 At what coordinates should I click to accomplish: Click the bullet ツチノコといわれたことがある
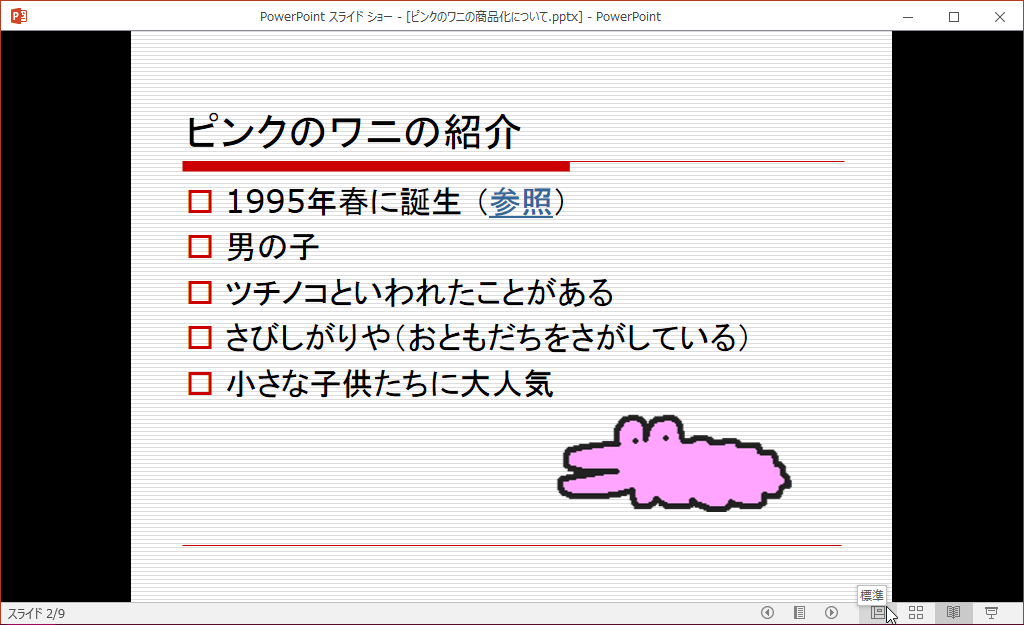pyautogui.click(x=419, y=293)
